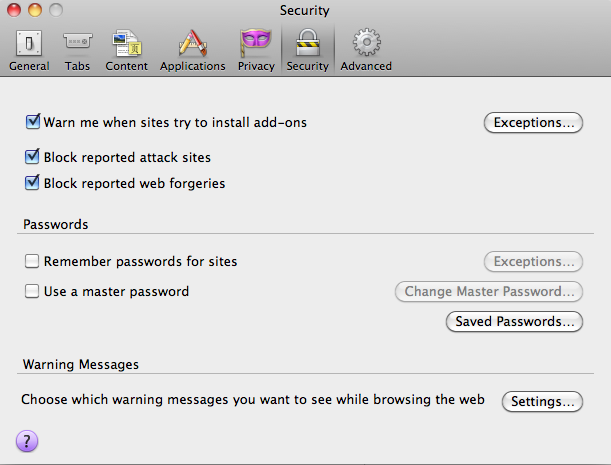The image size is (611, 465).
Task: Check Use a master password
Action: pos(32,291)
